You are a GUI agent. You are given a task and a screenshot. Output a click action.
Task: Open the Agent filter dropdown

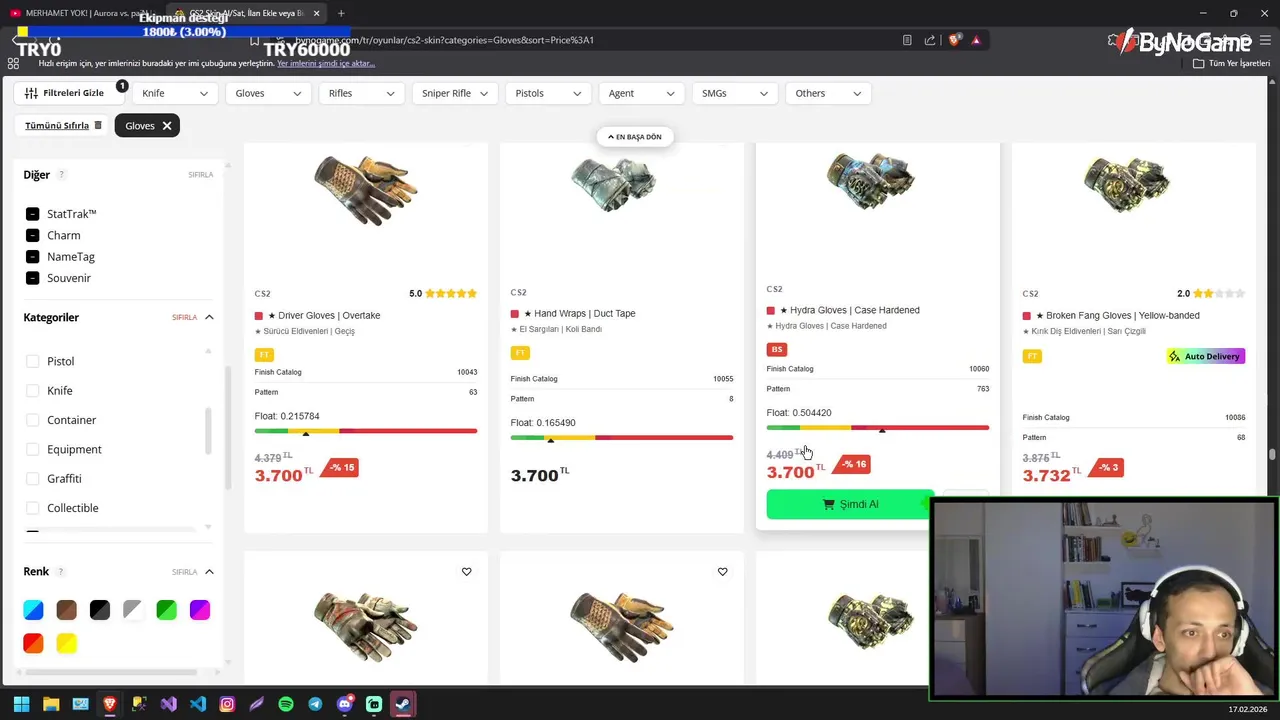641,93
